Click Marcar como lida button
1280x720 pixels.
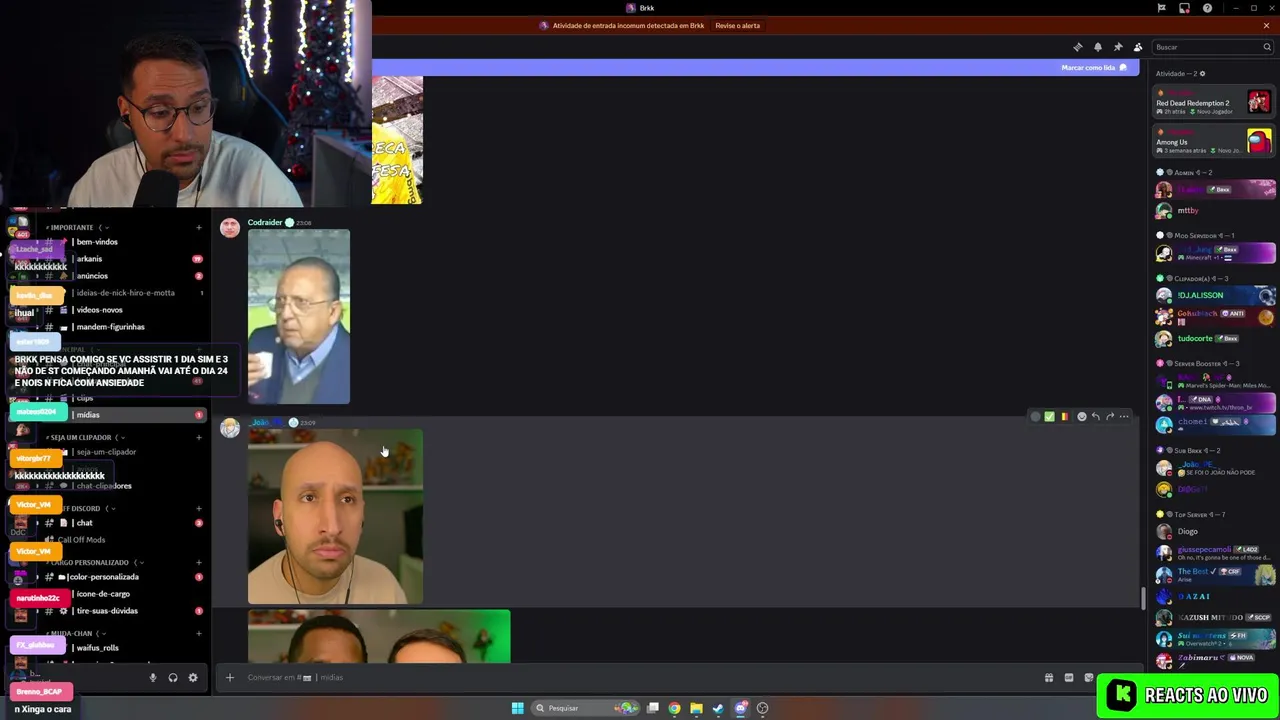(1094, 68)
